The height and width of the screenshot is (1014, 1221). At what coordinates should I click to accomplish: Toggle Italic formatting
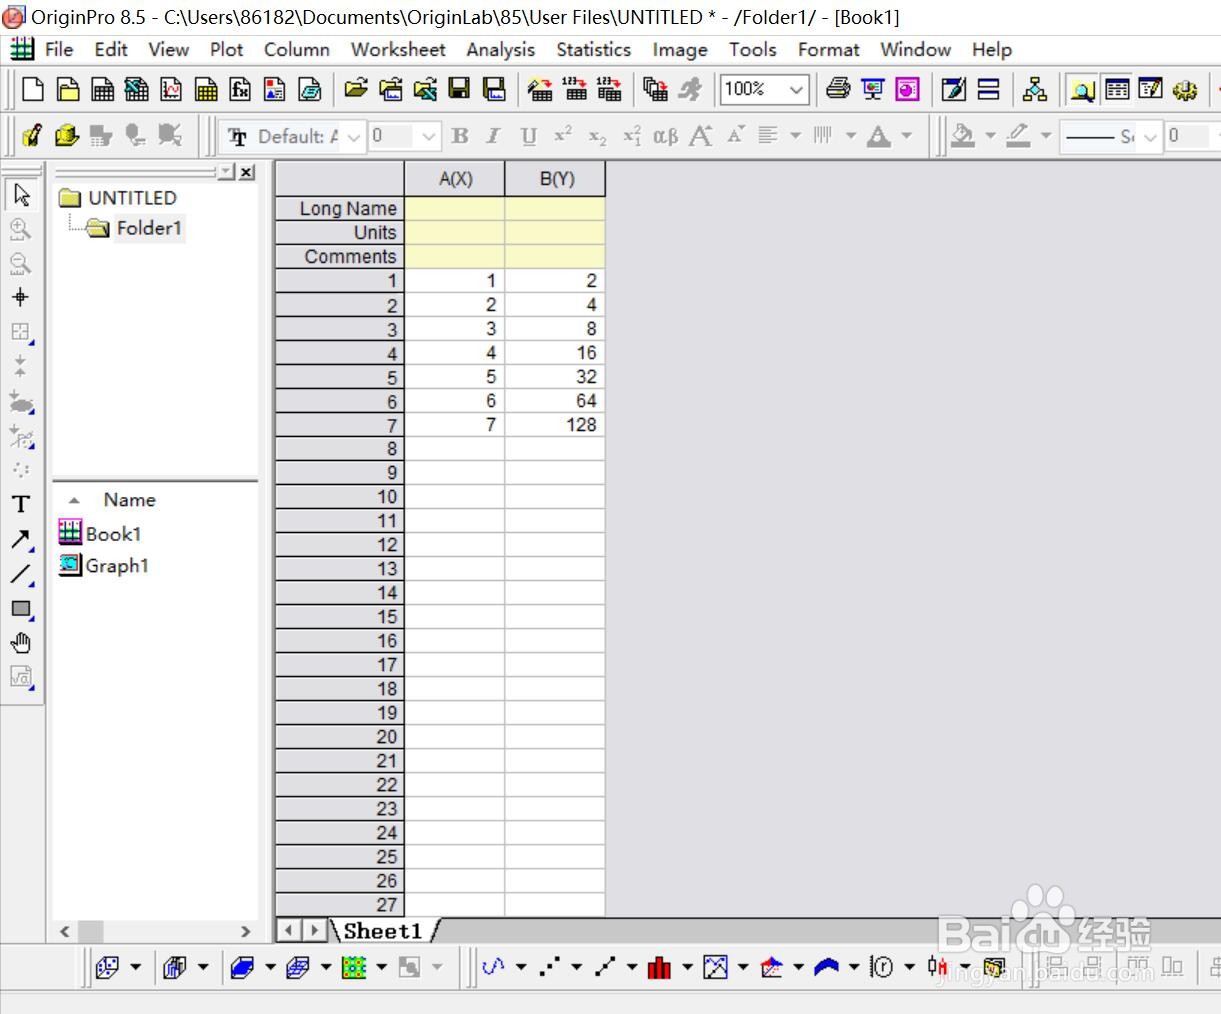pos(493,136)
